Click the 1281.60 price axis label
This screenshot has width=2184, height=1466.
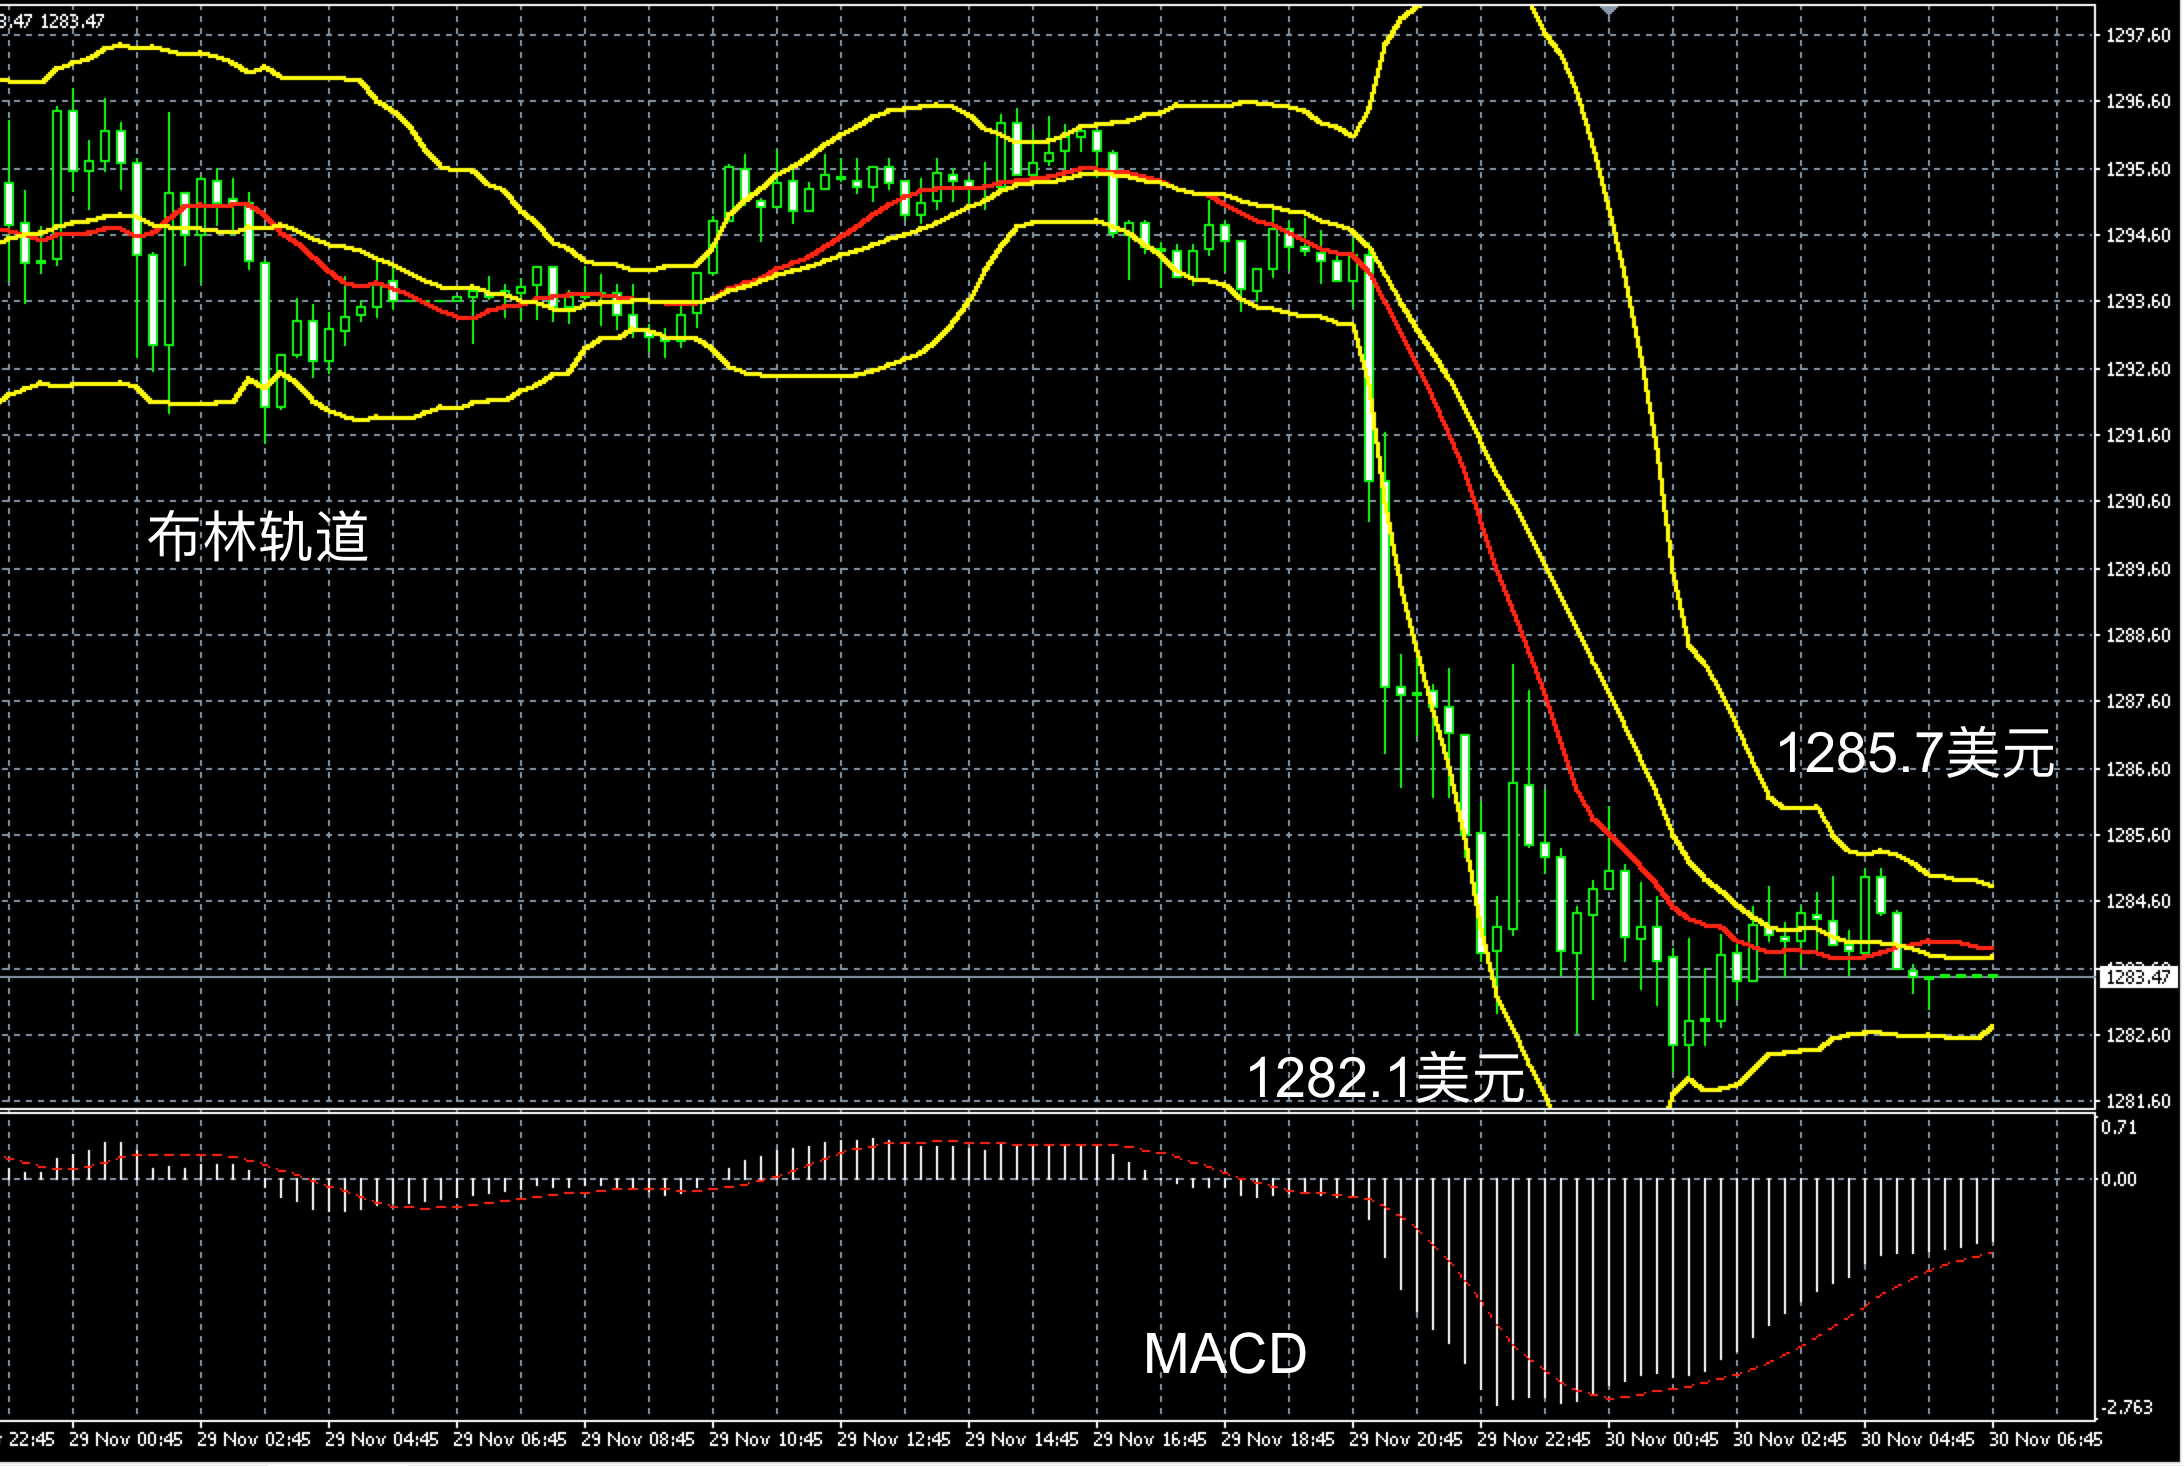click(2138, 1101)
